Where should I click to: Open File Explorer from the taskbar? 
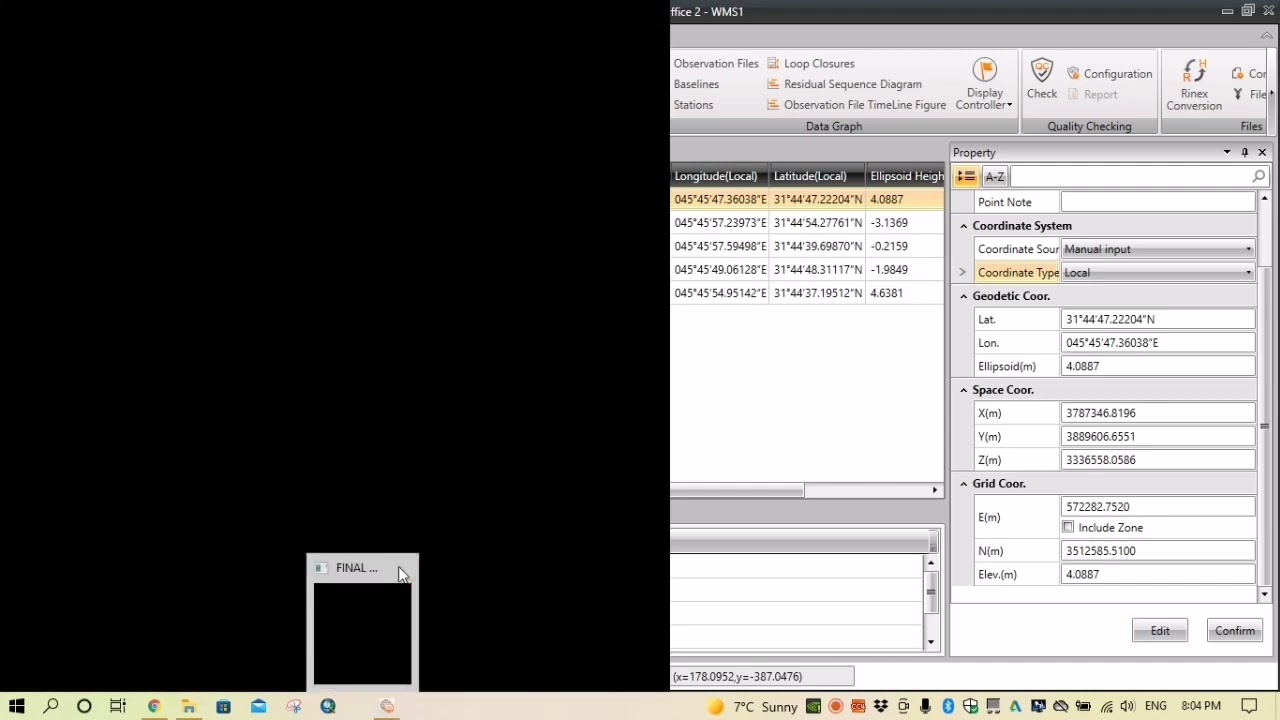tap(188, 706)
